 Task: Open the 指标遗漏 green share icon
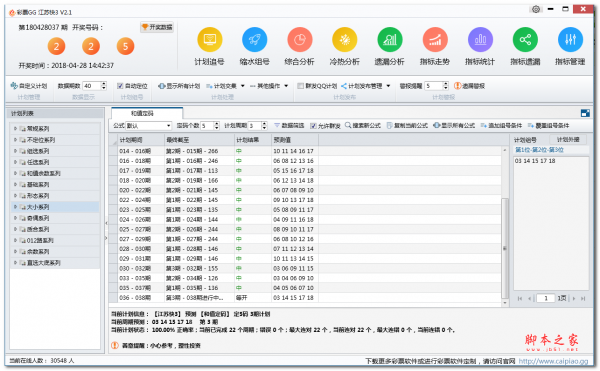pyautogui.click(x=525, y=39)
